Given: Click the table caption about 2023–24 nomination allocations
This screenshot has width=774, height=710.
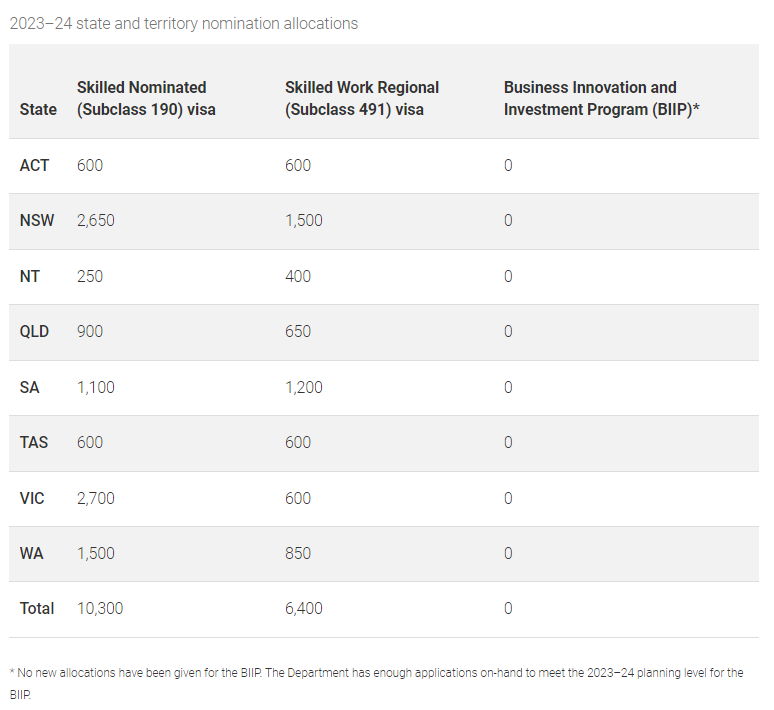Looking at the screenshot, I should coord(183,23).
